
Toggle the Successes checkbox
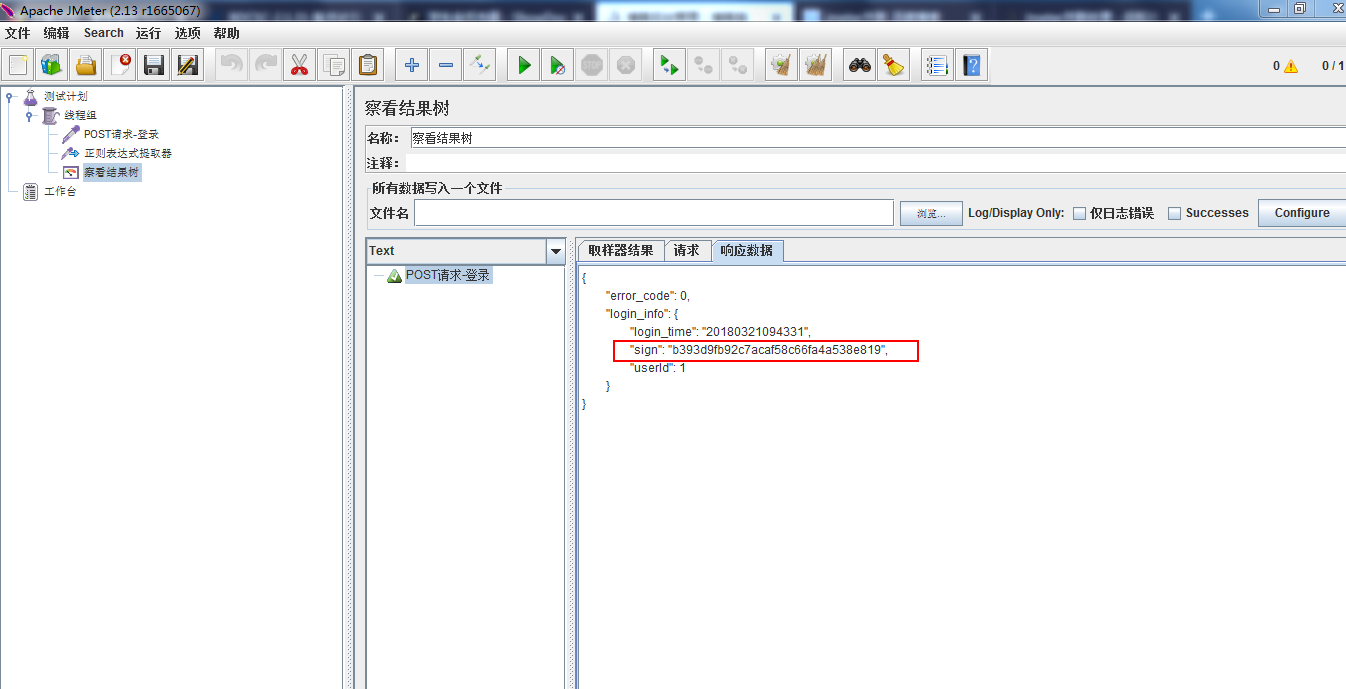coord(1175,213)
